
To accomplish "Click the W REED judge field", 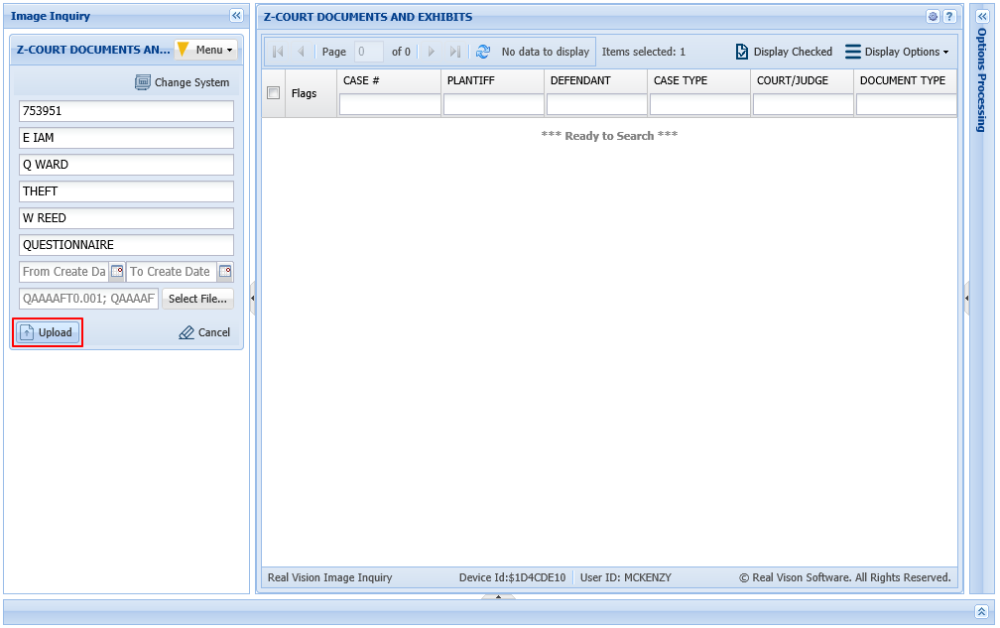I will pos(126,218).
